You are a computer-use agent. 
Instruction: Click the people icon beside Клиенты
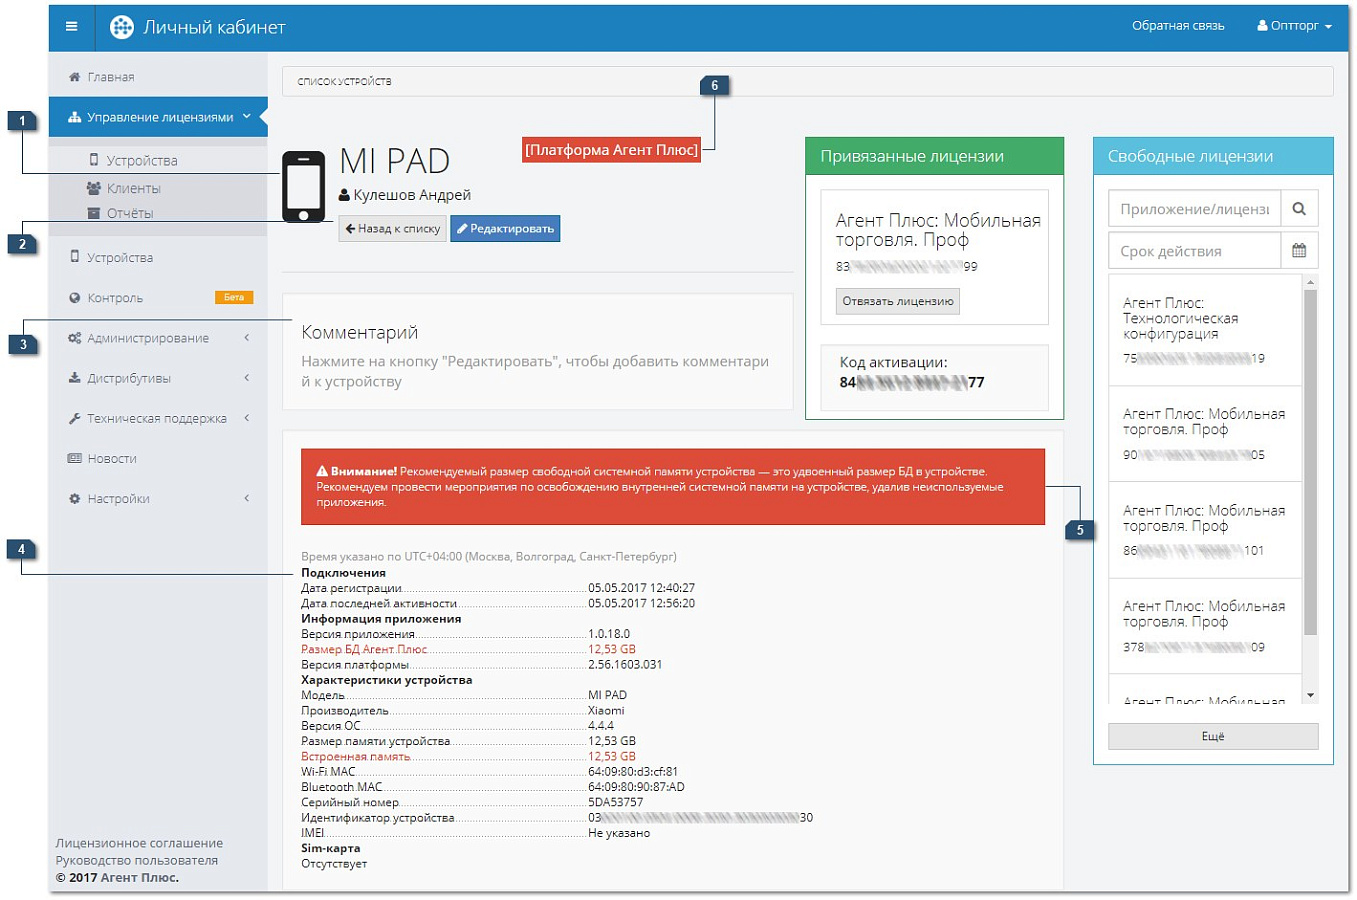[x=94, y=188]
